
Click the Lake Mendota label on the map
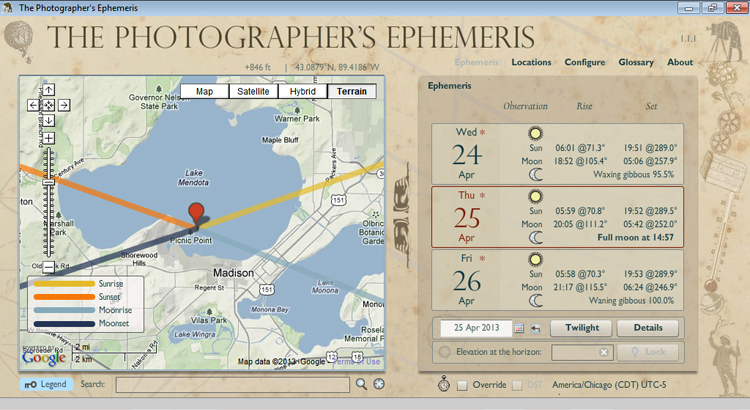point(193,177)
